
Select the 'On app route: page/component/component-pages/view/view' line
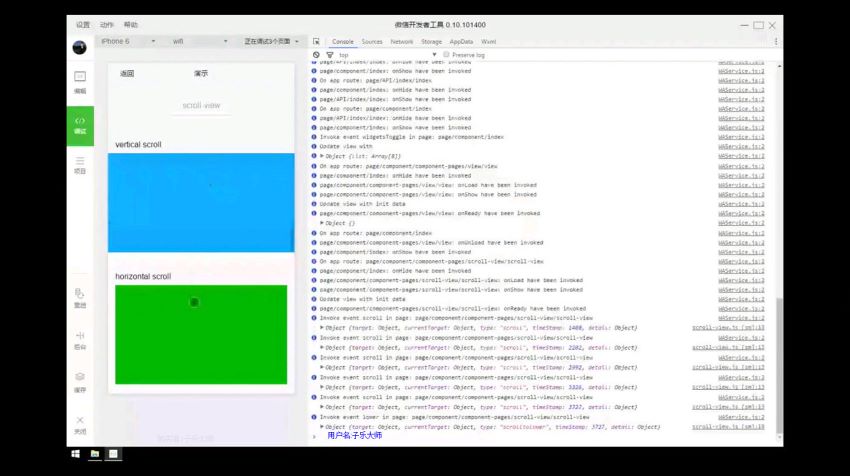click(408, 166)
